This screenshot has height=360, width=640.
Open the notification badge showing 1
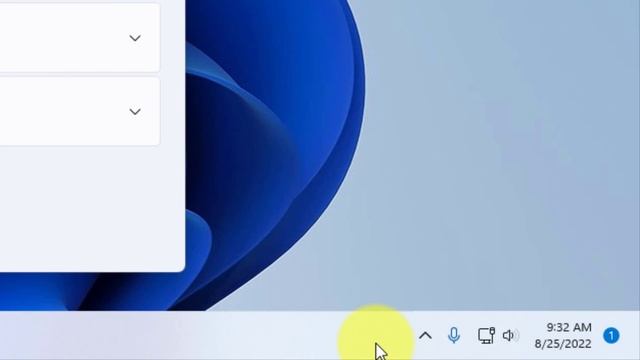pyautogui.click(x=611, y=336)
